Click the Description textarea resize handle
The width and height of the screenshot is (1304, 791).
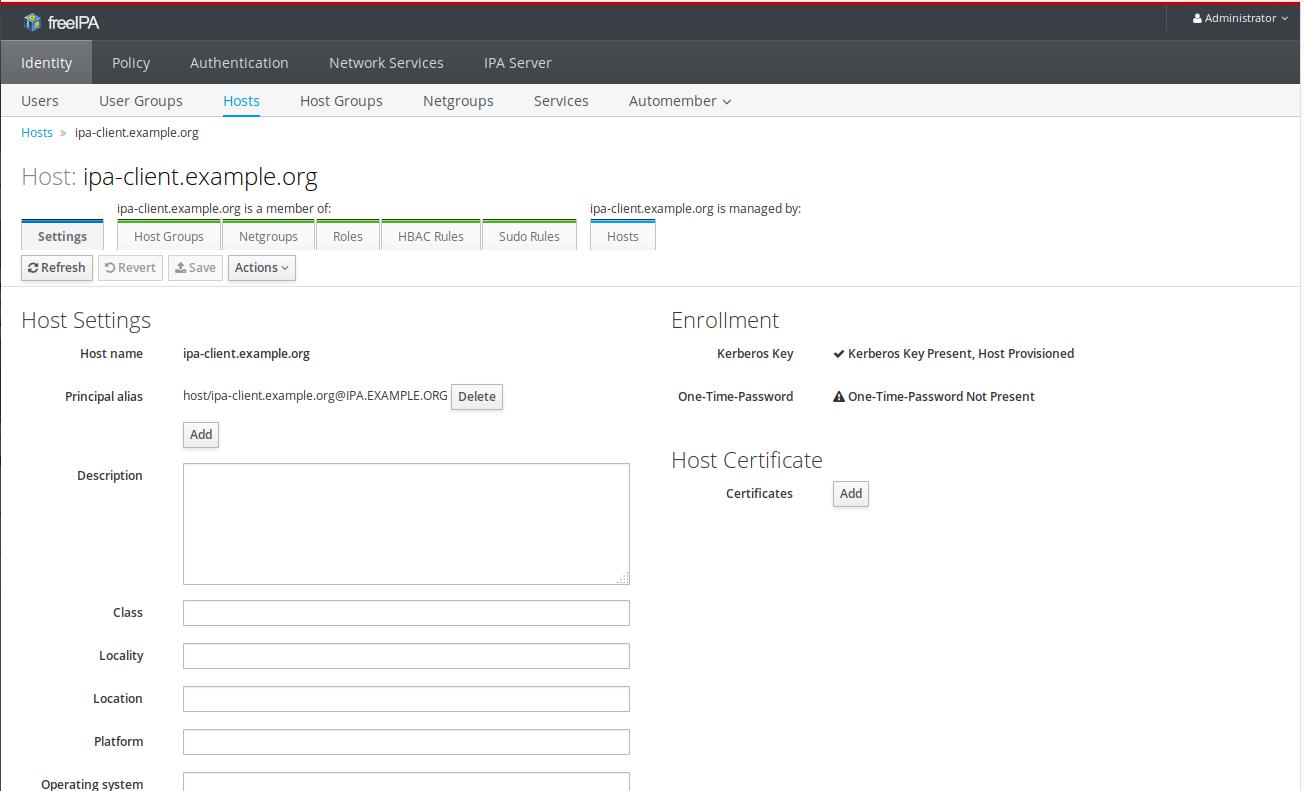tap(623, 578)
